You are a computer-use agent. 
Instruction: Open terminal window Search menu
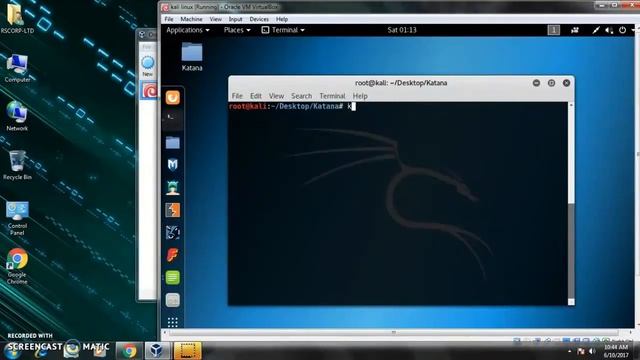pyautogui.click(x=301, y=96)
